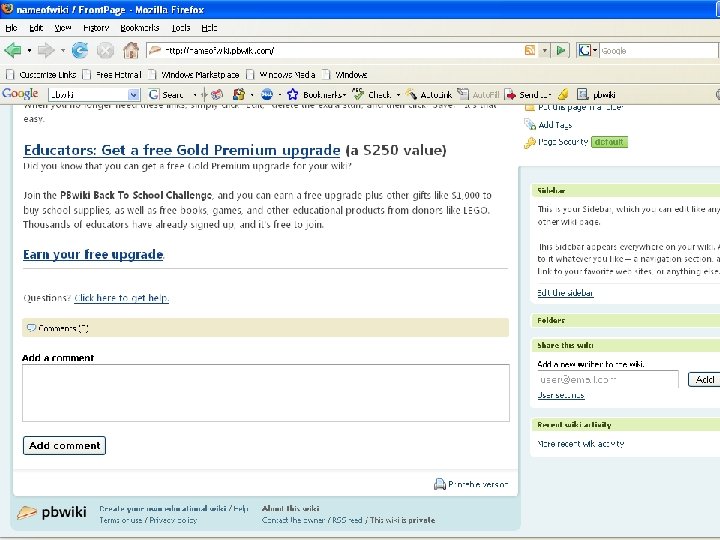Viewport: 720px width, 540px height.
Task: Click the RSS feed icon in address bar
Action: coord(529,51)
